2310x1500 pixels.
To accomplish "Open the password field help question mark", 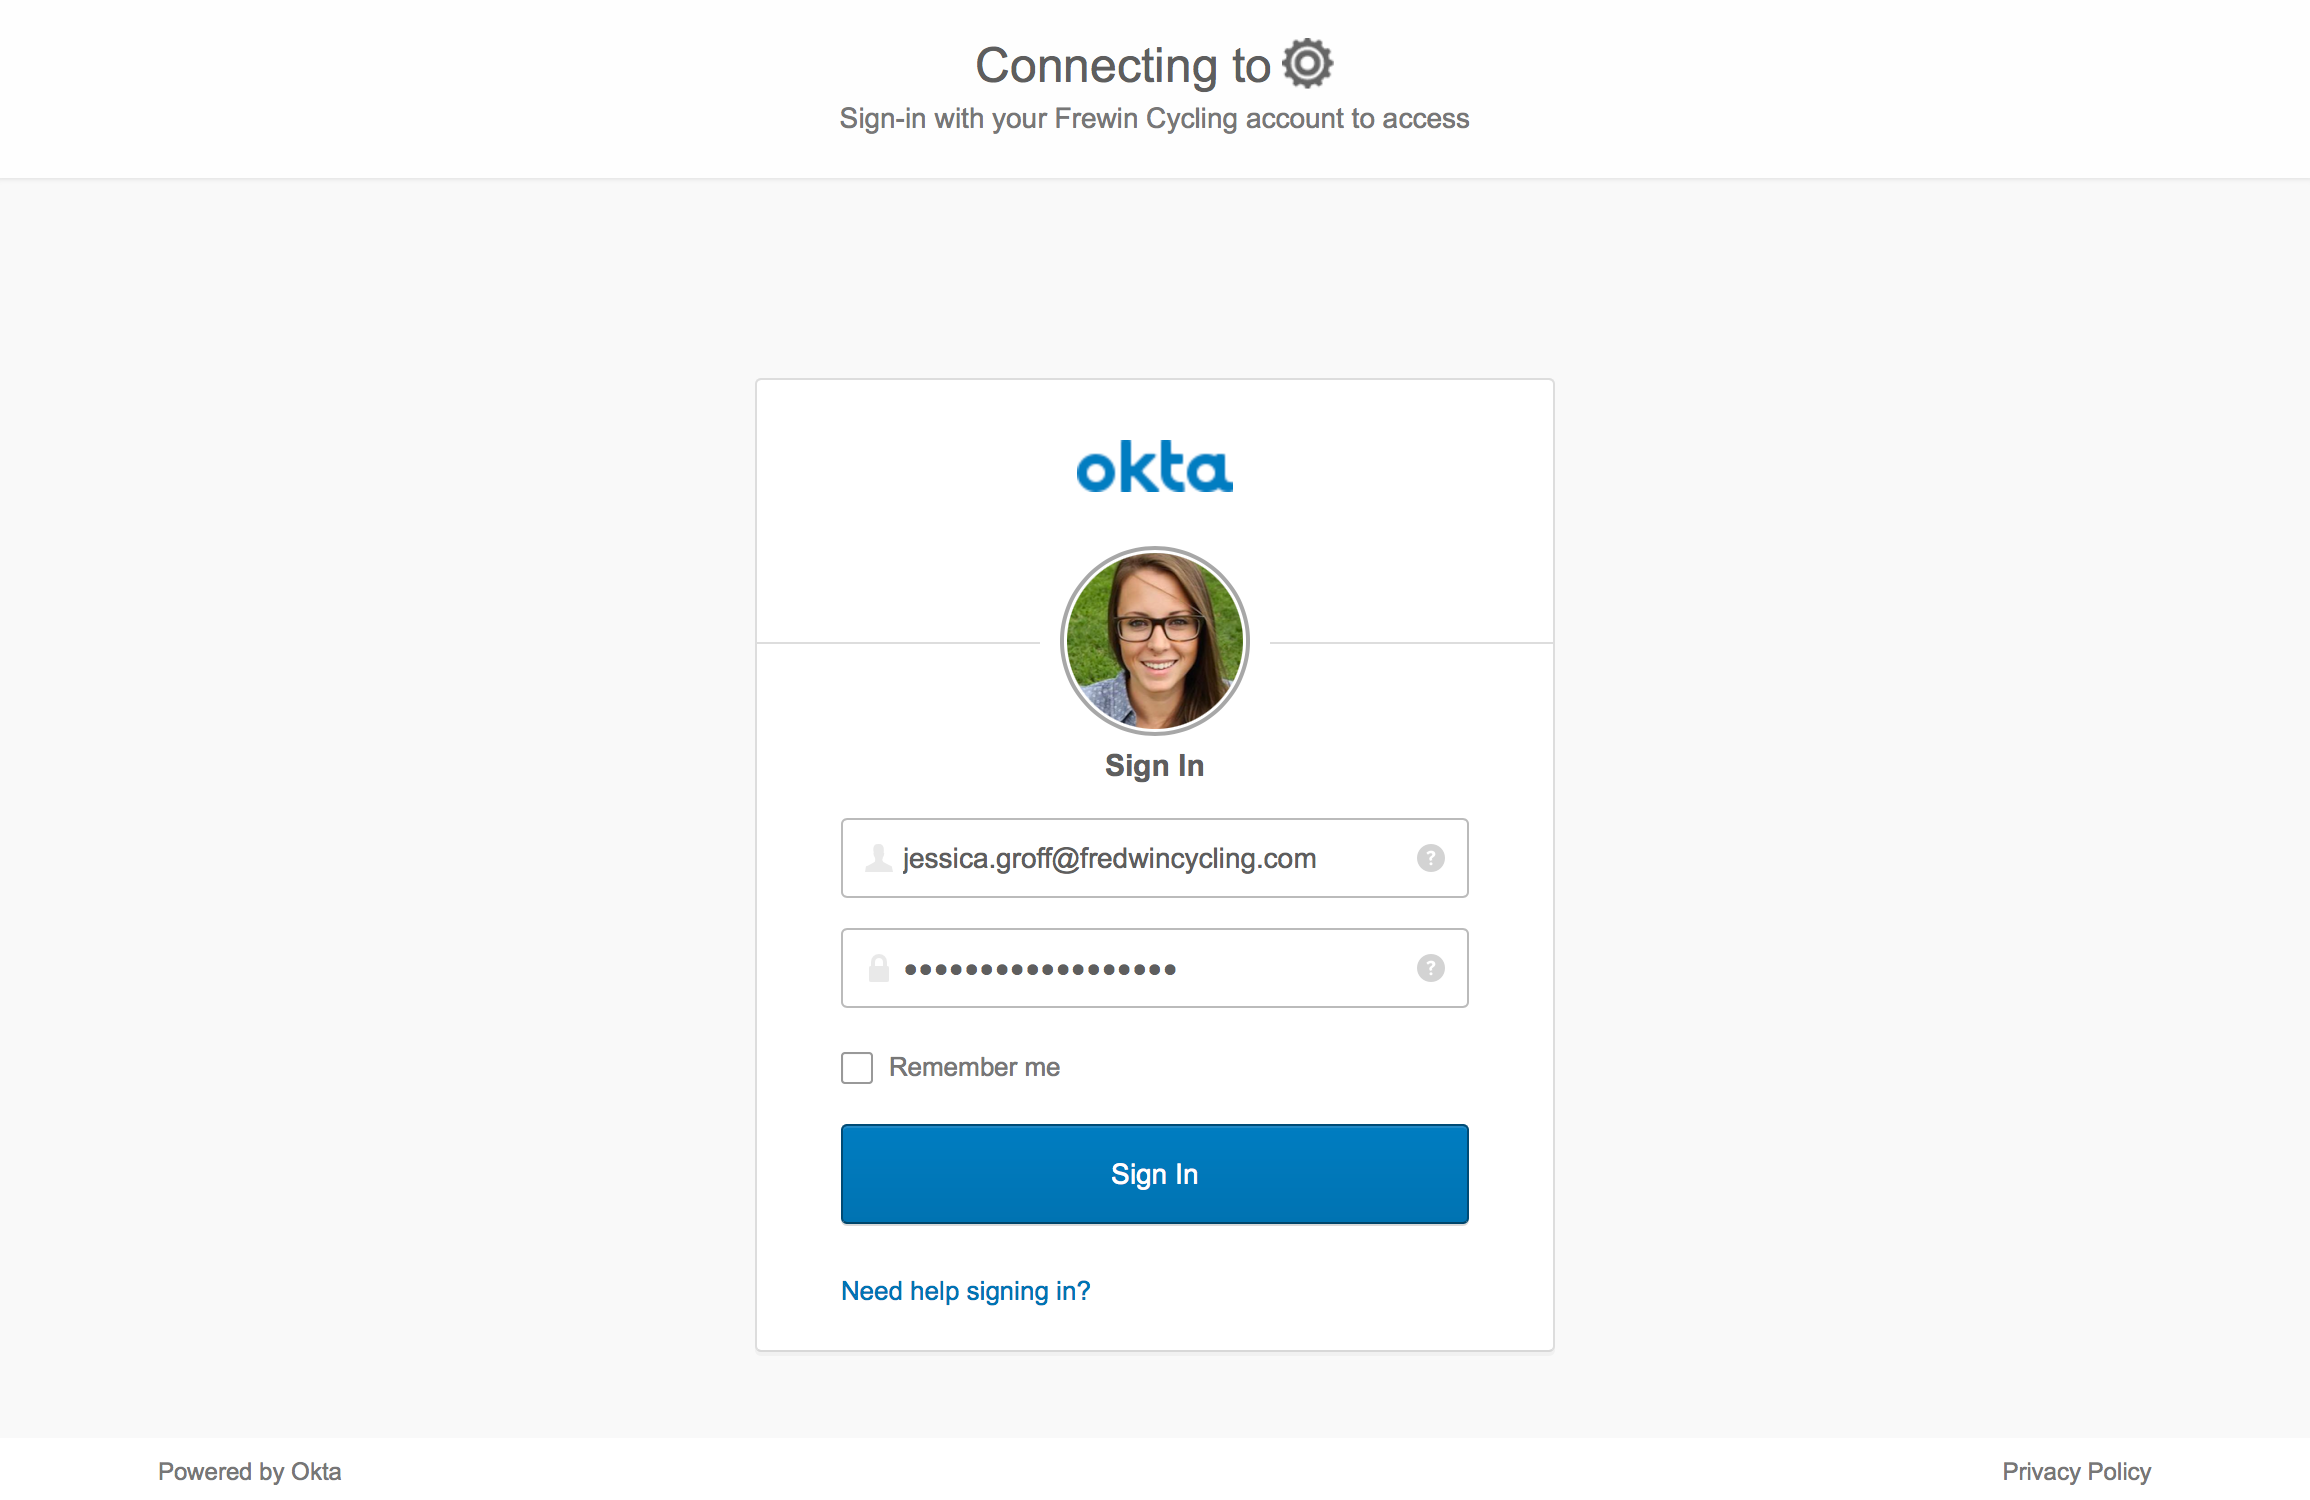I will 1431,967.
